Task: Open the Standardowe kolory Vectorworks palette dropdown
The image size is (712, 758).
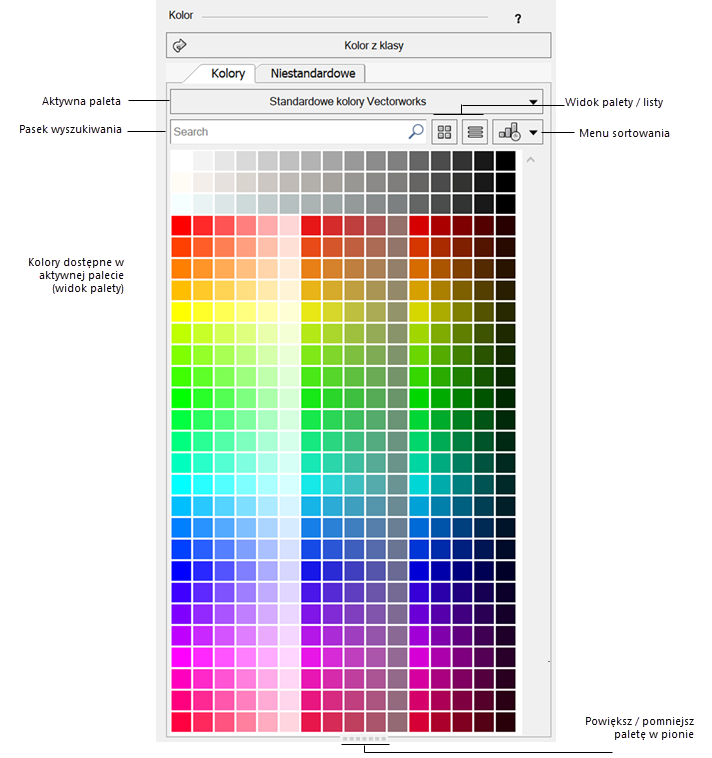Action: click(x=357, y=102)
